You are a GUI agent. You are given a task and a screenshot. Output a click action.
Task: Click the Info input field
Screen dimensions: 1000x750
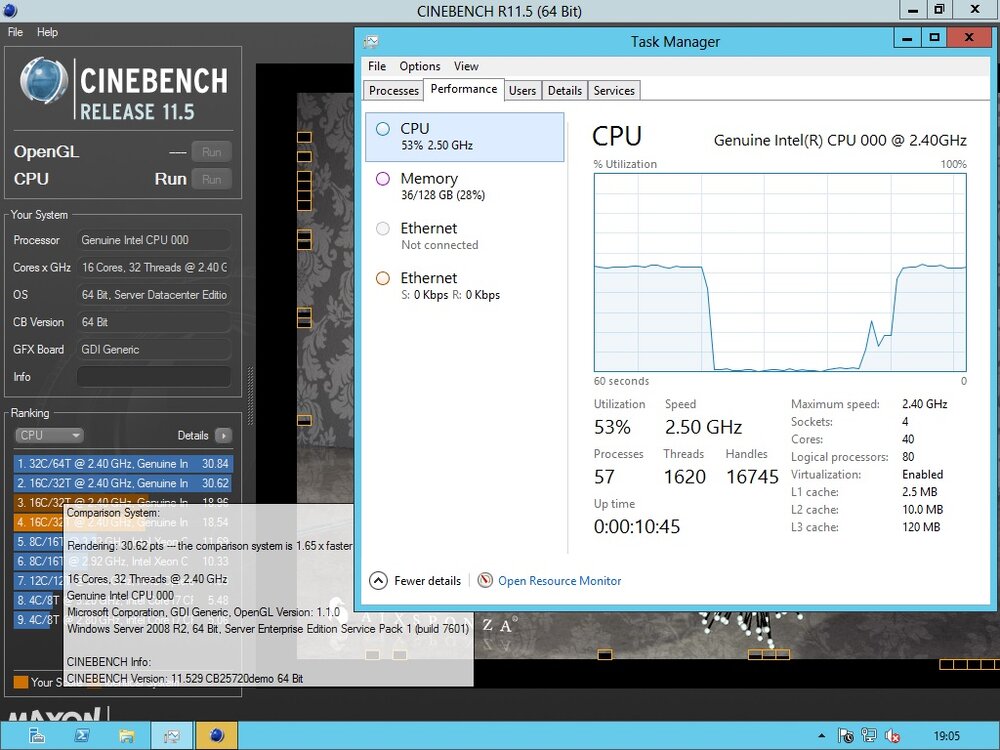tap(154, 376)
